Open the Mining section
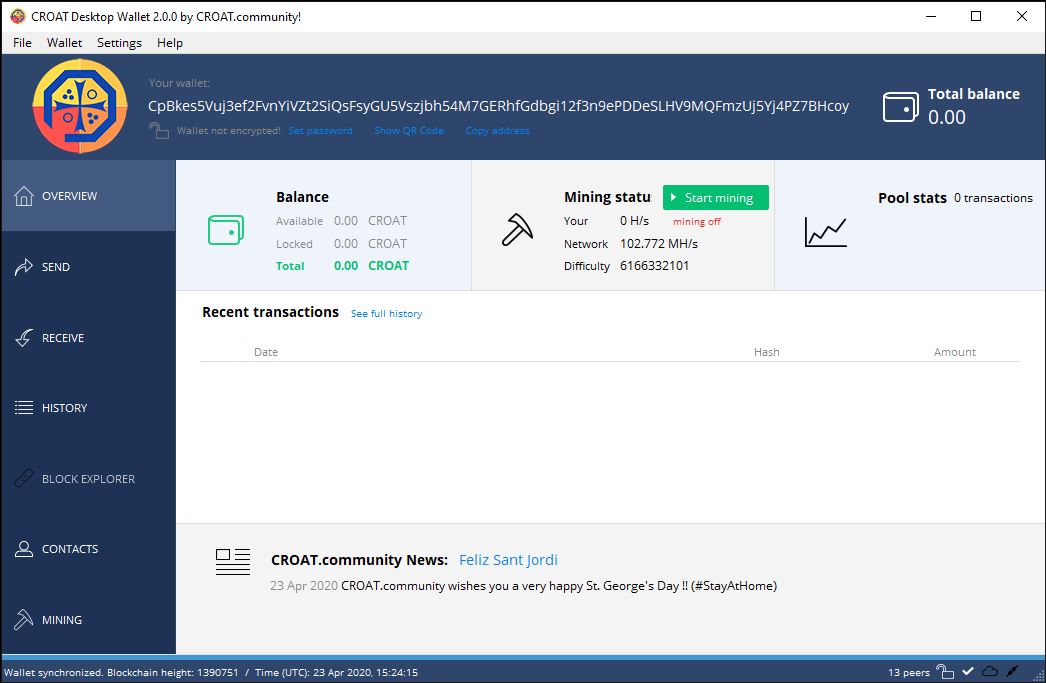The image size is (1046, 683). coord(88,620)
